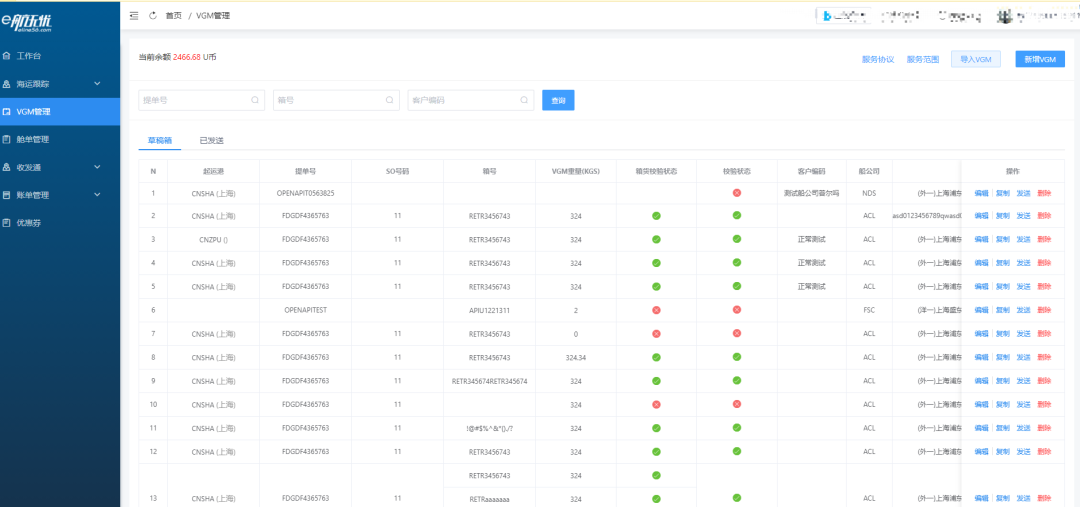The width and height of the screenshot is (1080, 507).
Task: Click the 新增VGM button
Action: [1040, 59]
